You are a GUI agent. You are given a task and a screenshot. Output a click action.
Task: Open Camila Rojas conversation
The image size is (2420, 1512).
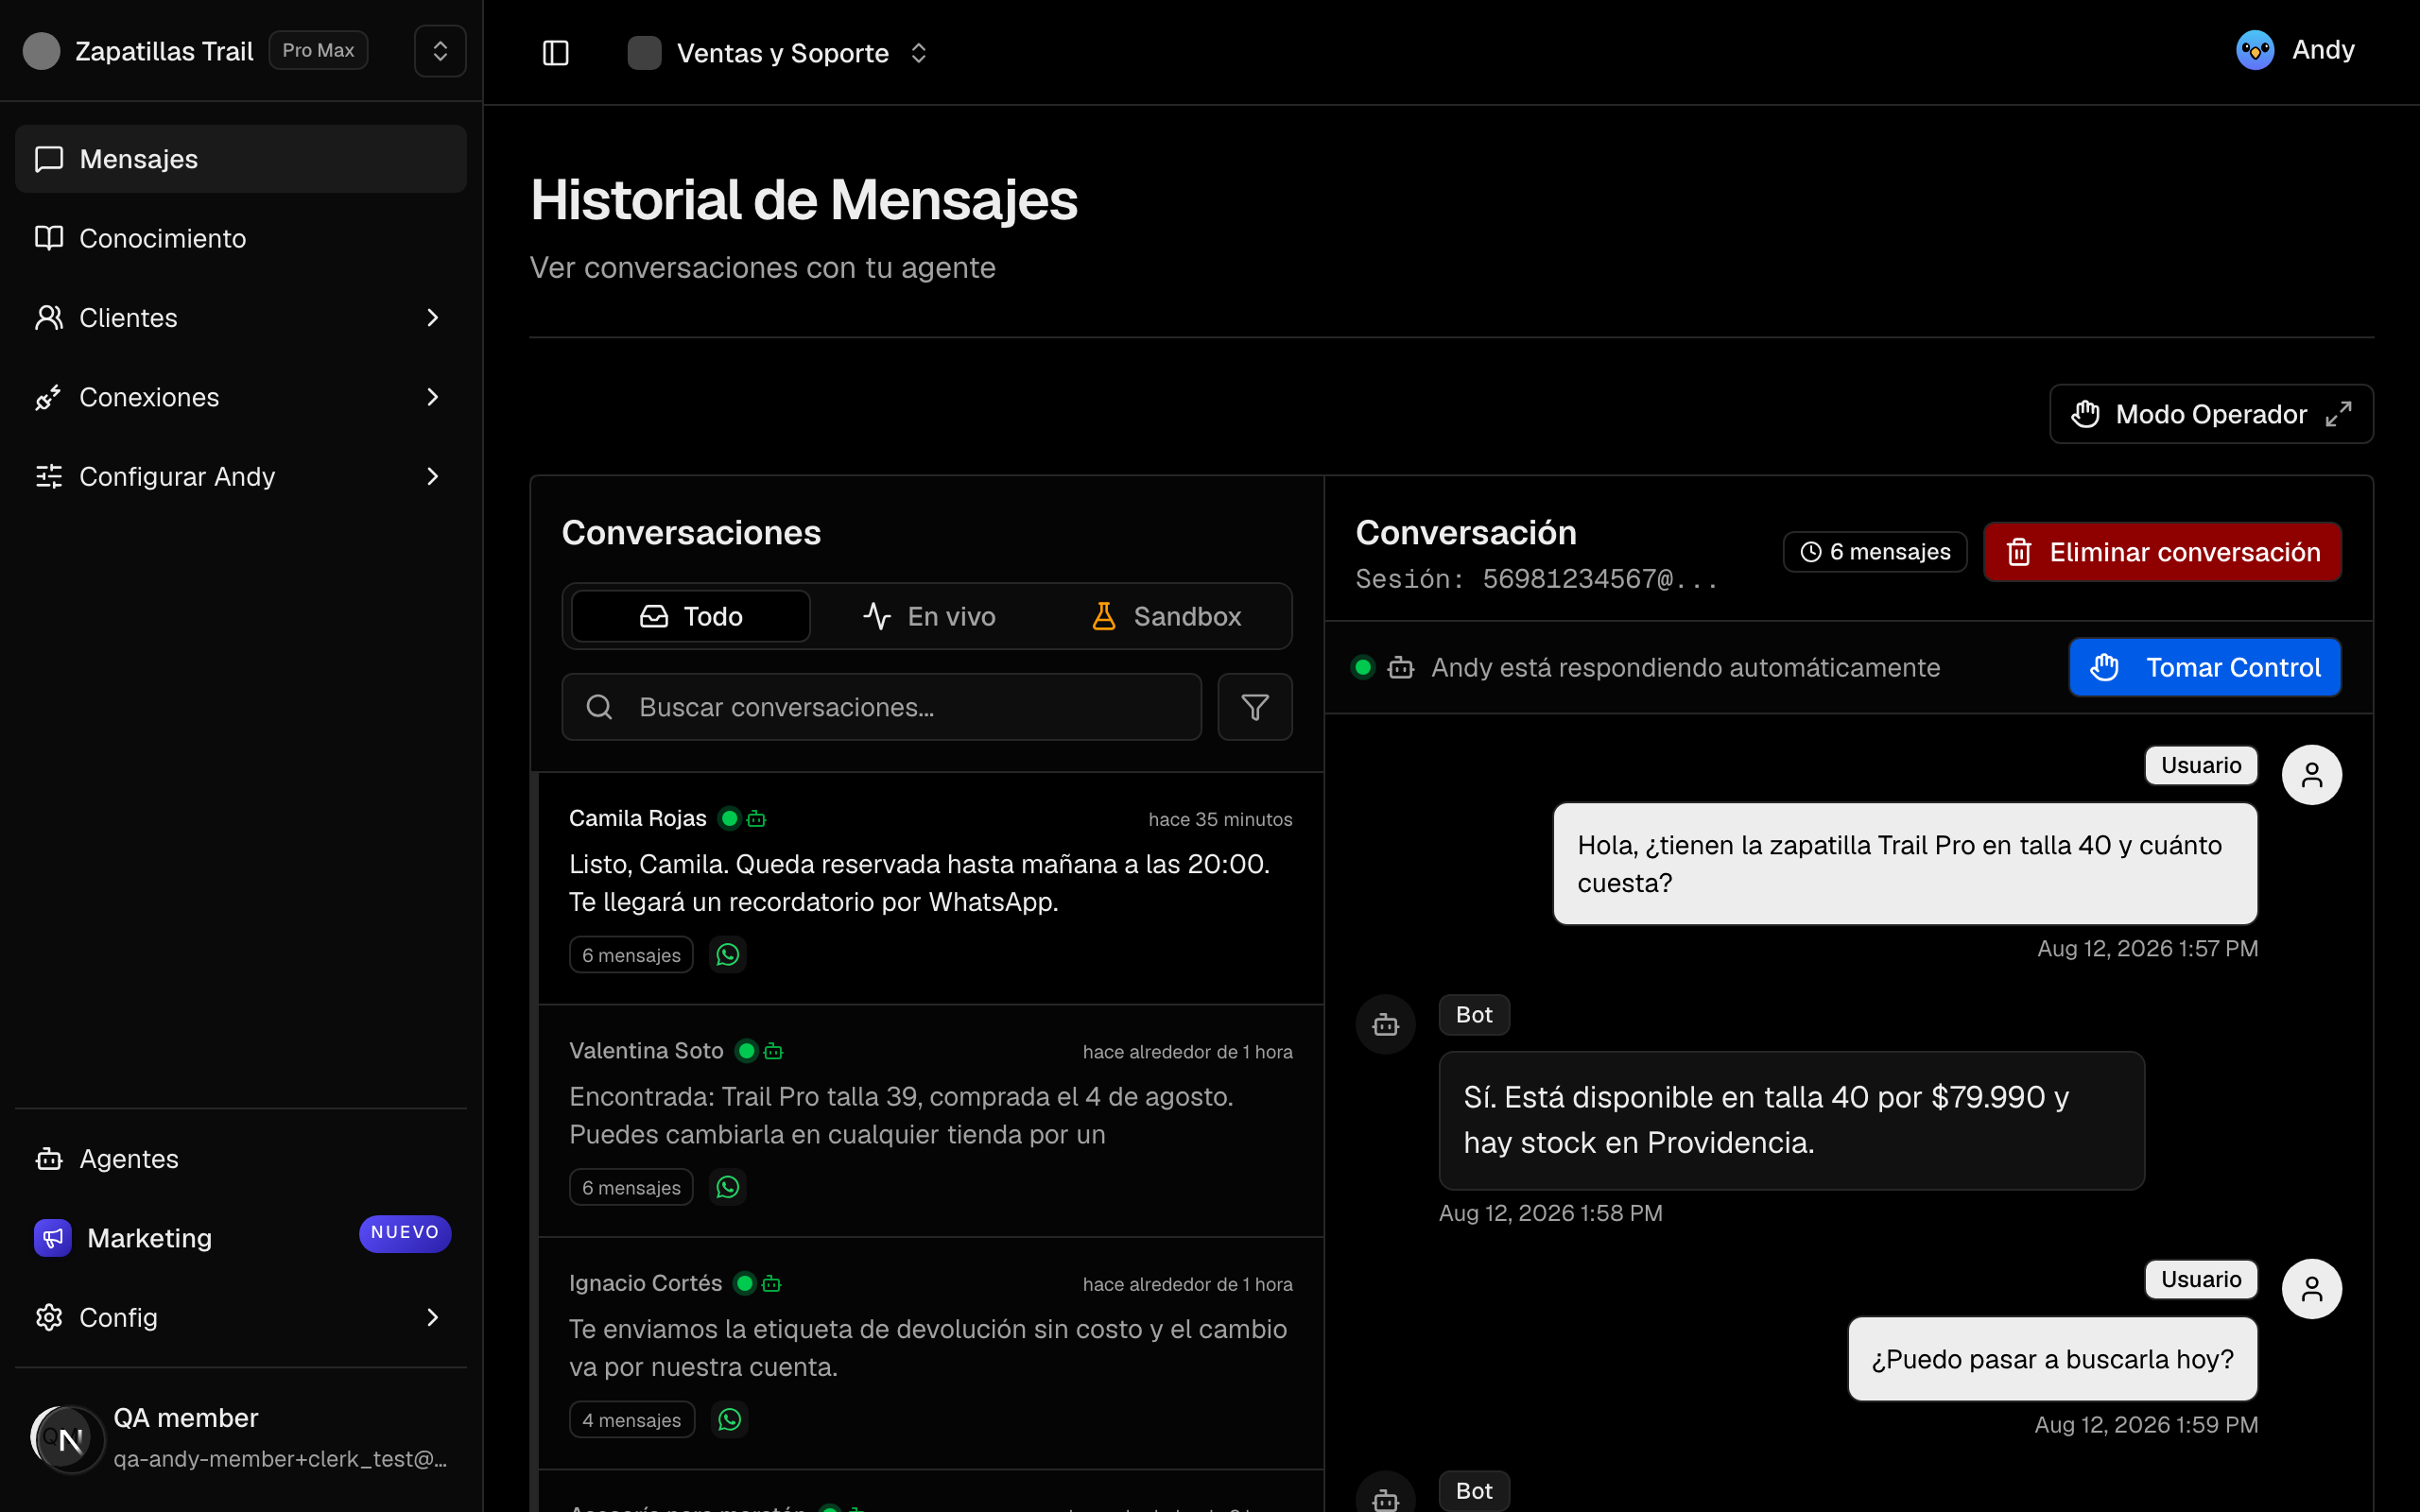(930, 888)
